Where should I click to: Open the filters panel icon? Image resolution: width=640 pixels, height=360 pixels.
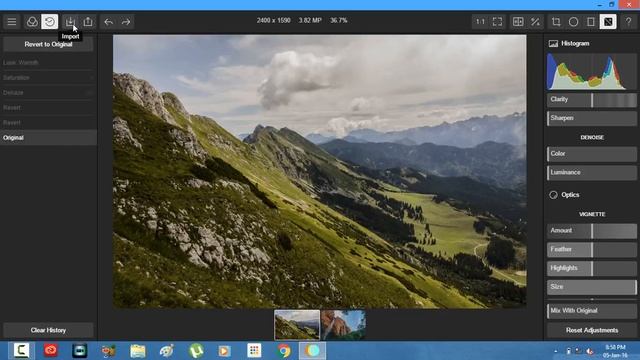[32, 22]
